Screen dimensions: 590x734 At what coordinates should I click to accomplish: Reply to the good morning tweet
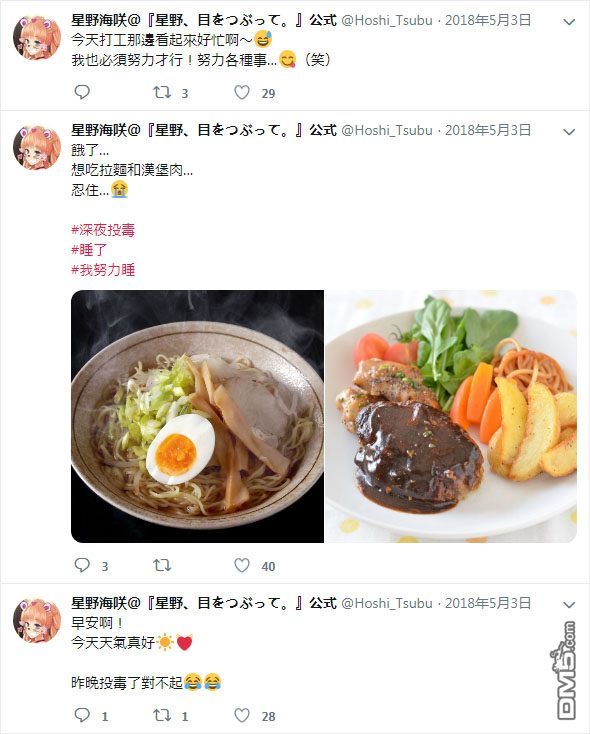click(x=82, y=715)
